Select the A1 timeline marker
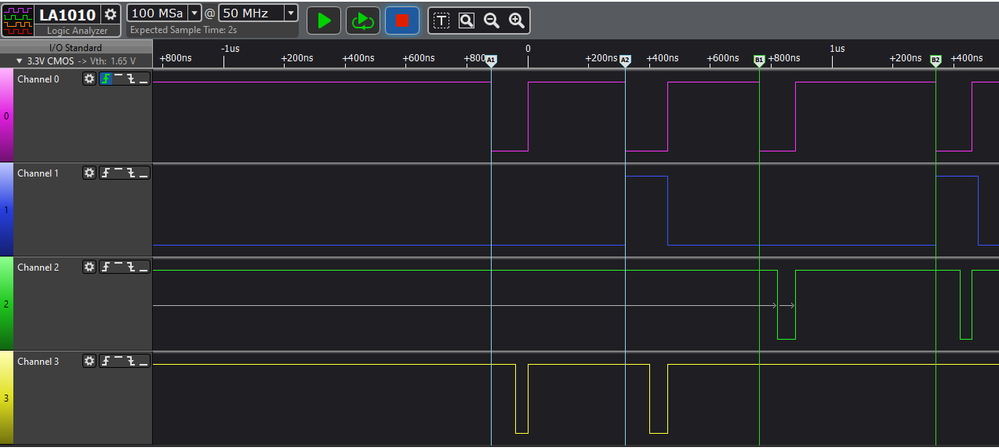999x448 pixels. (x=491, y=60)
